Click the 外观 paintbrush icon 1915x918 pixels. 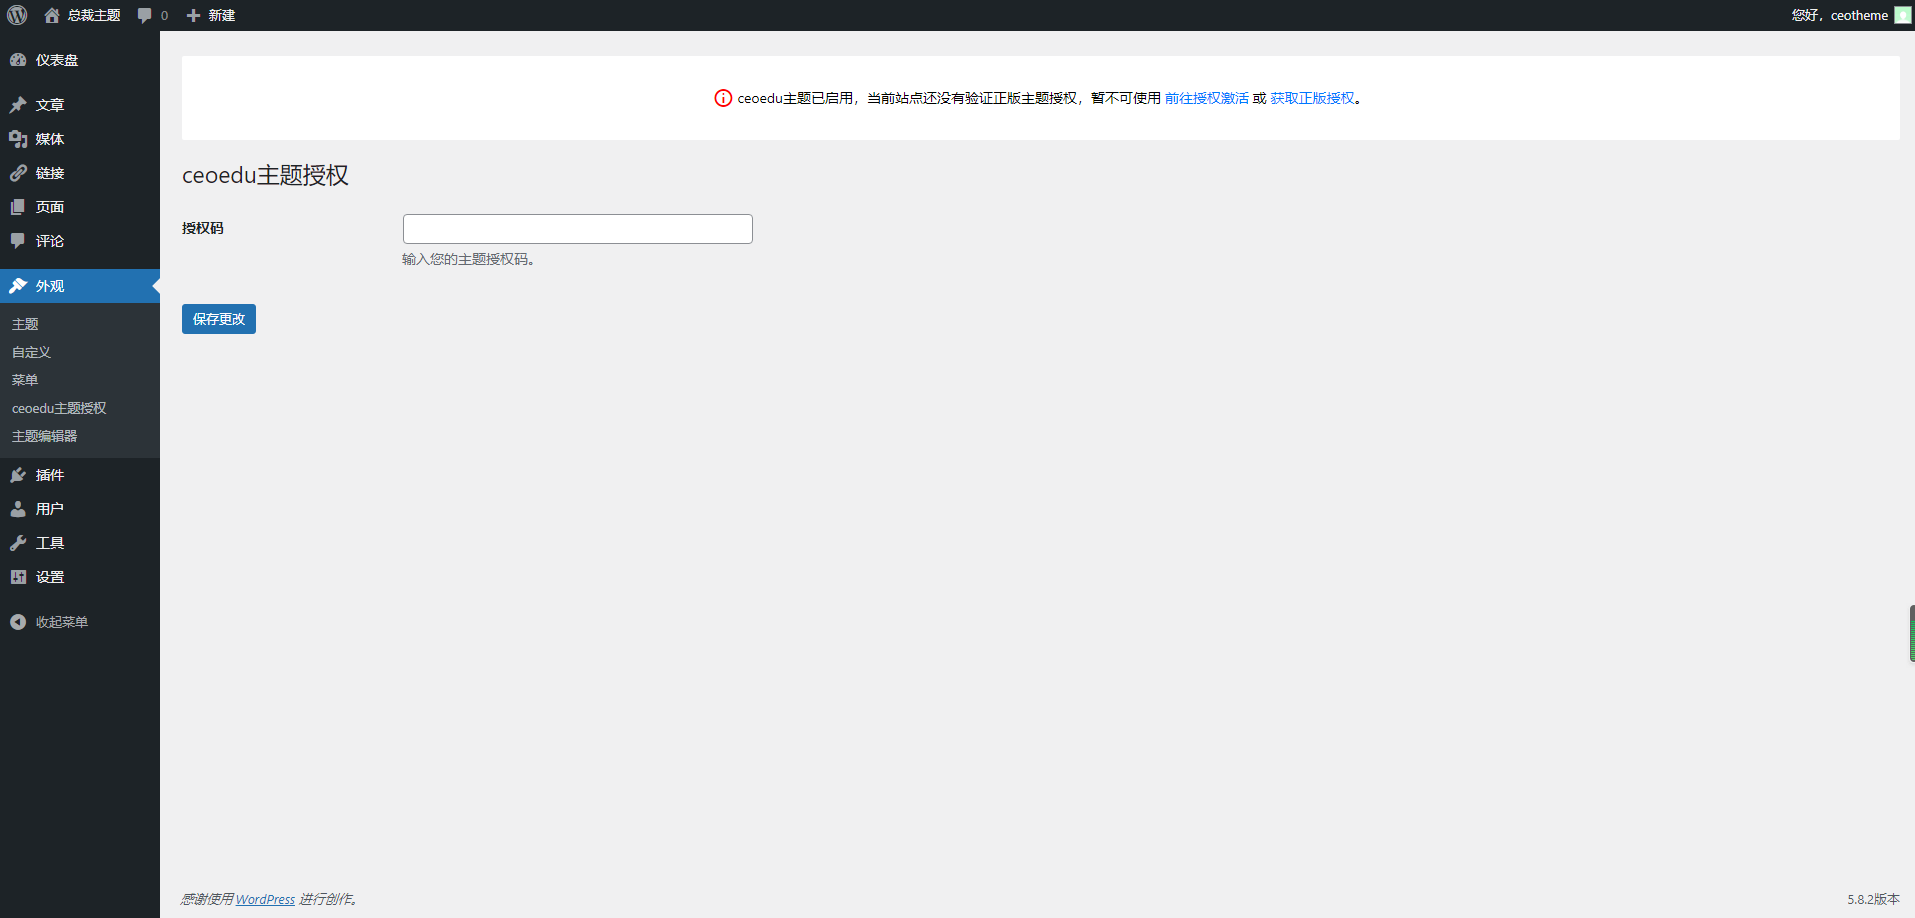[18, 286]
